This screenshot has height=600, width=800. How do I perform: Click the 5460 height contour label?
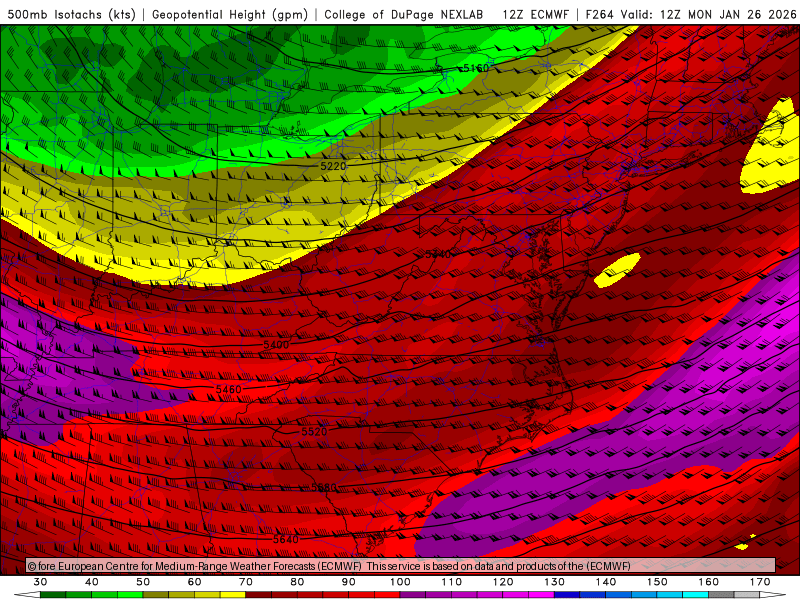coord(229,390)
